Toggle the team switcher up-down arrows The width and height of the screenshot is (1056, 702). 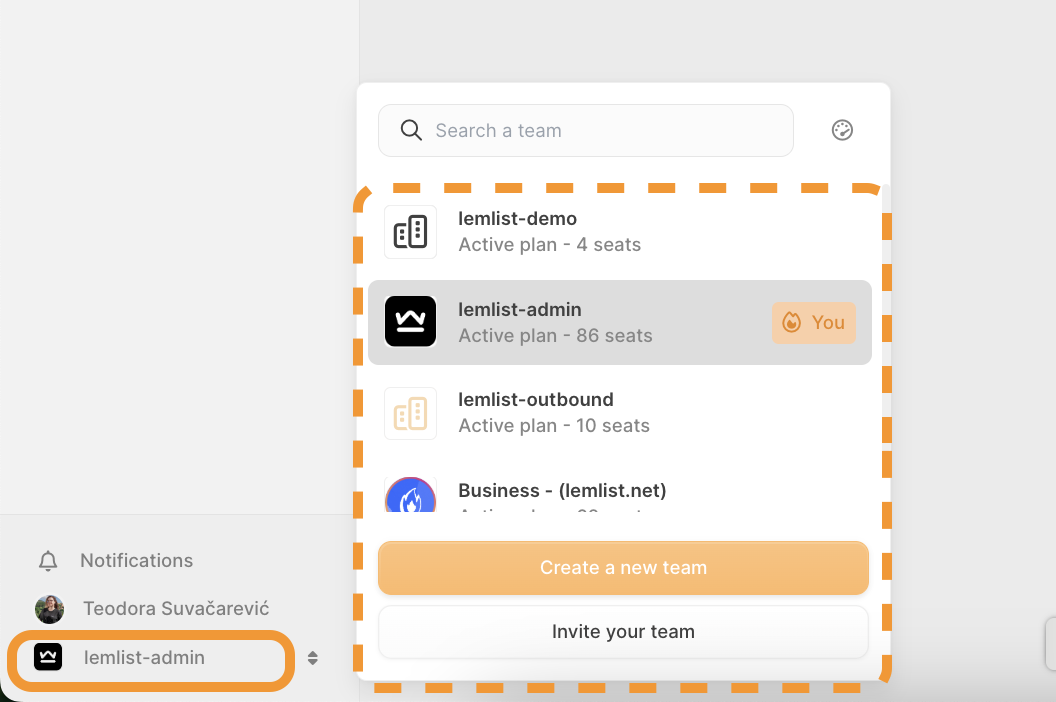313,658
